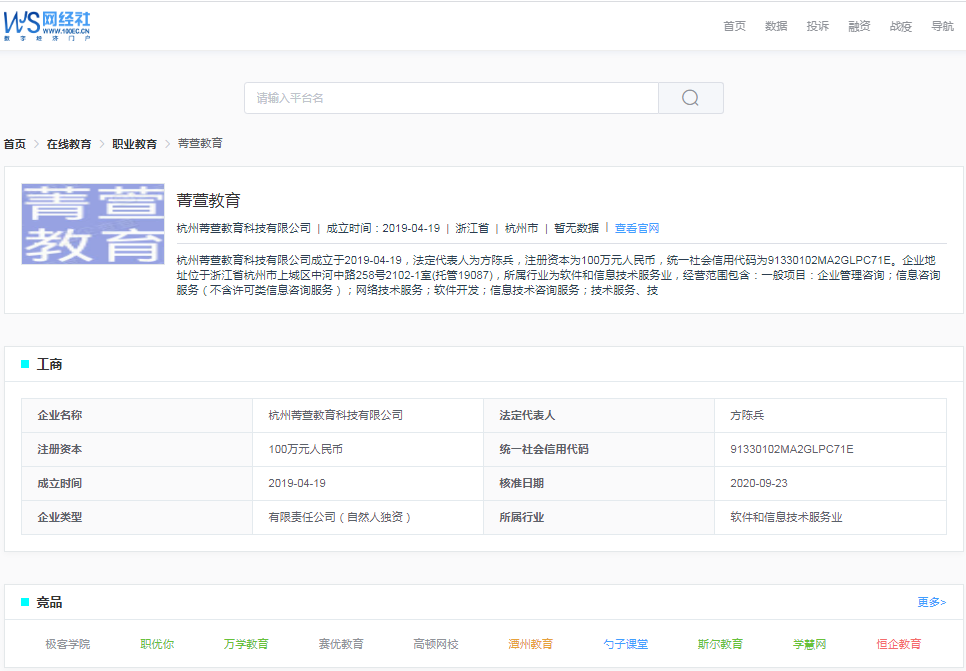Open the 战疫 top navigation item
Viewport: 966px width, 671px height.
click(x=901, y=26)
